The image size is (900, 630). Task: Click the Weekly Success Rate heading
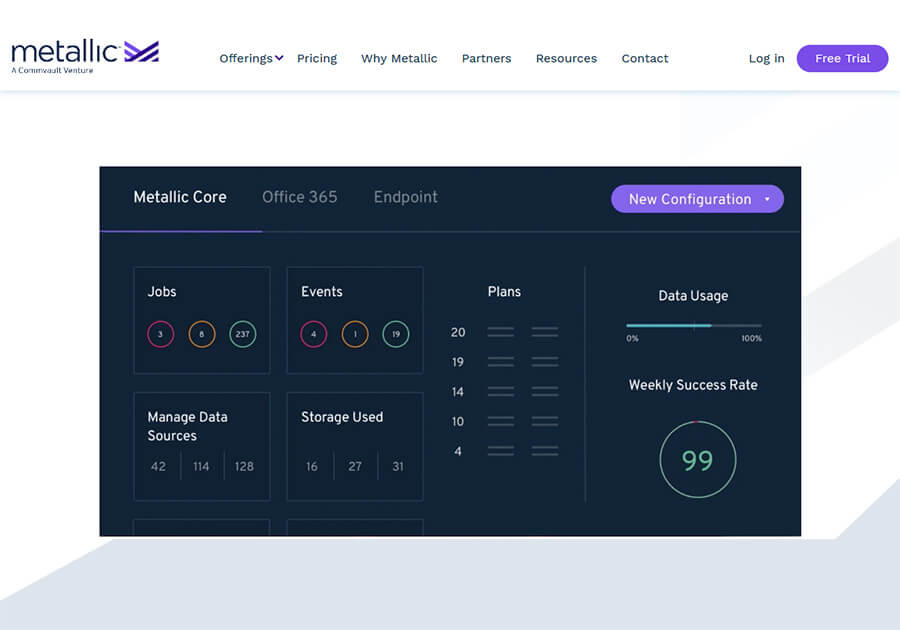[693, 385]
